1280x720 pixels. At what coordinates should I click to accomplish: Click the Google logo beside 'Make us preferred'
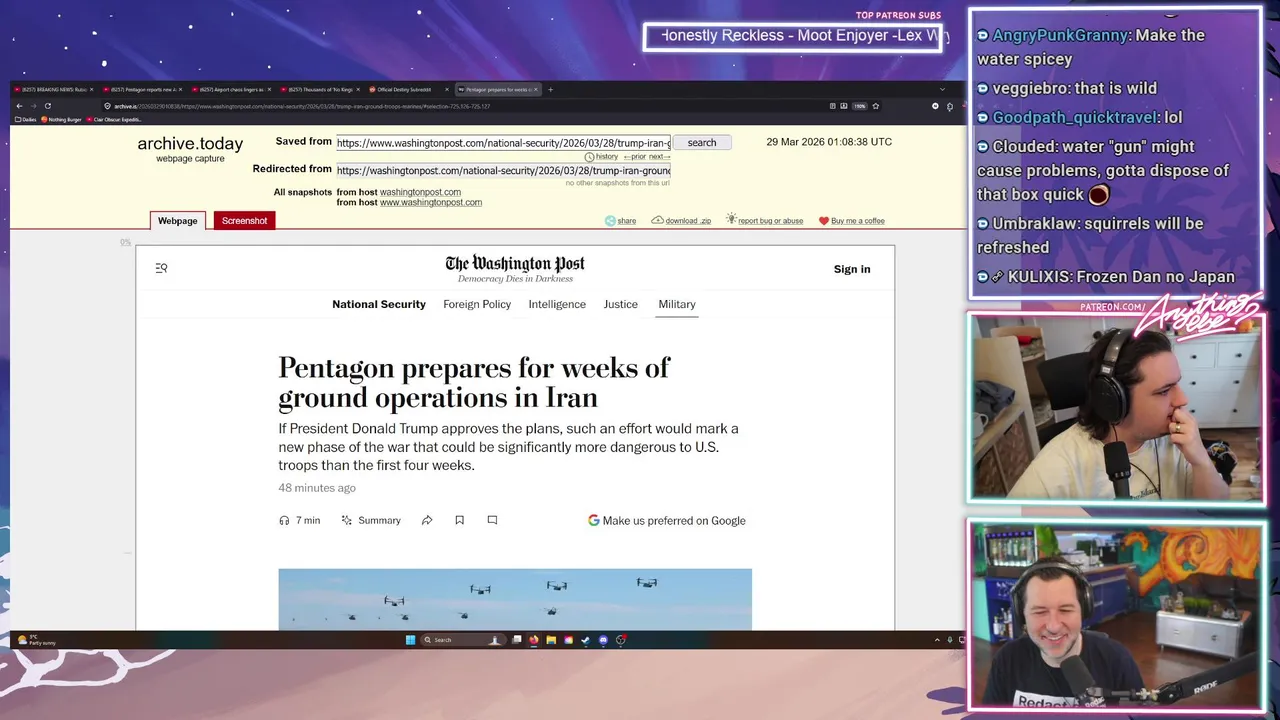click(x=593, y=520)
